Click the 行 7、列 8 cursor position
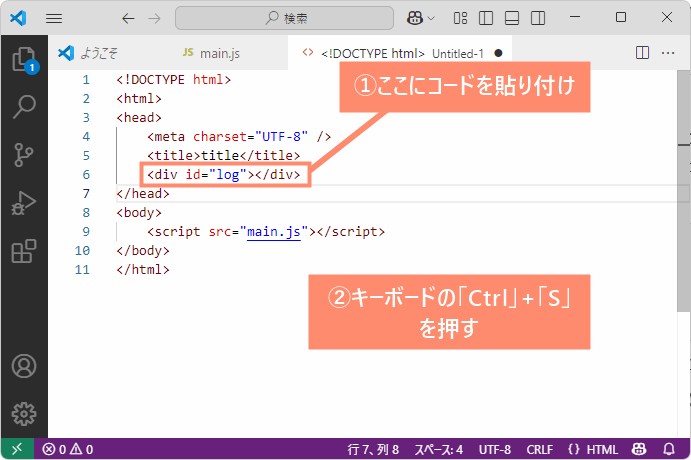 coord(373,449)
